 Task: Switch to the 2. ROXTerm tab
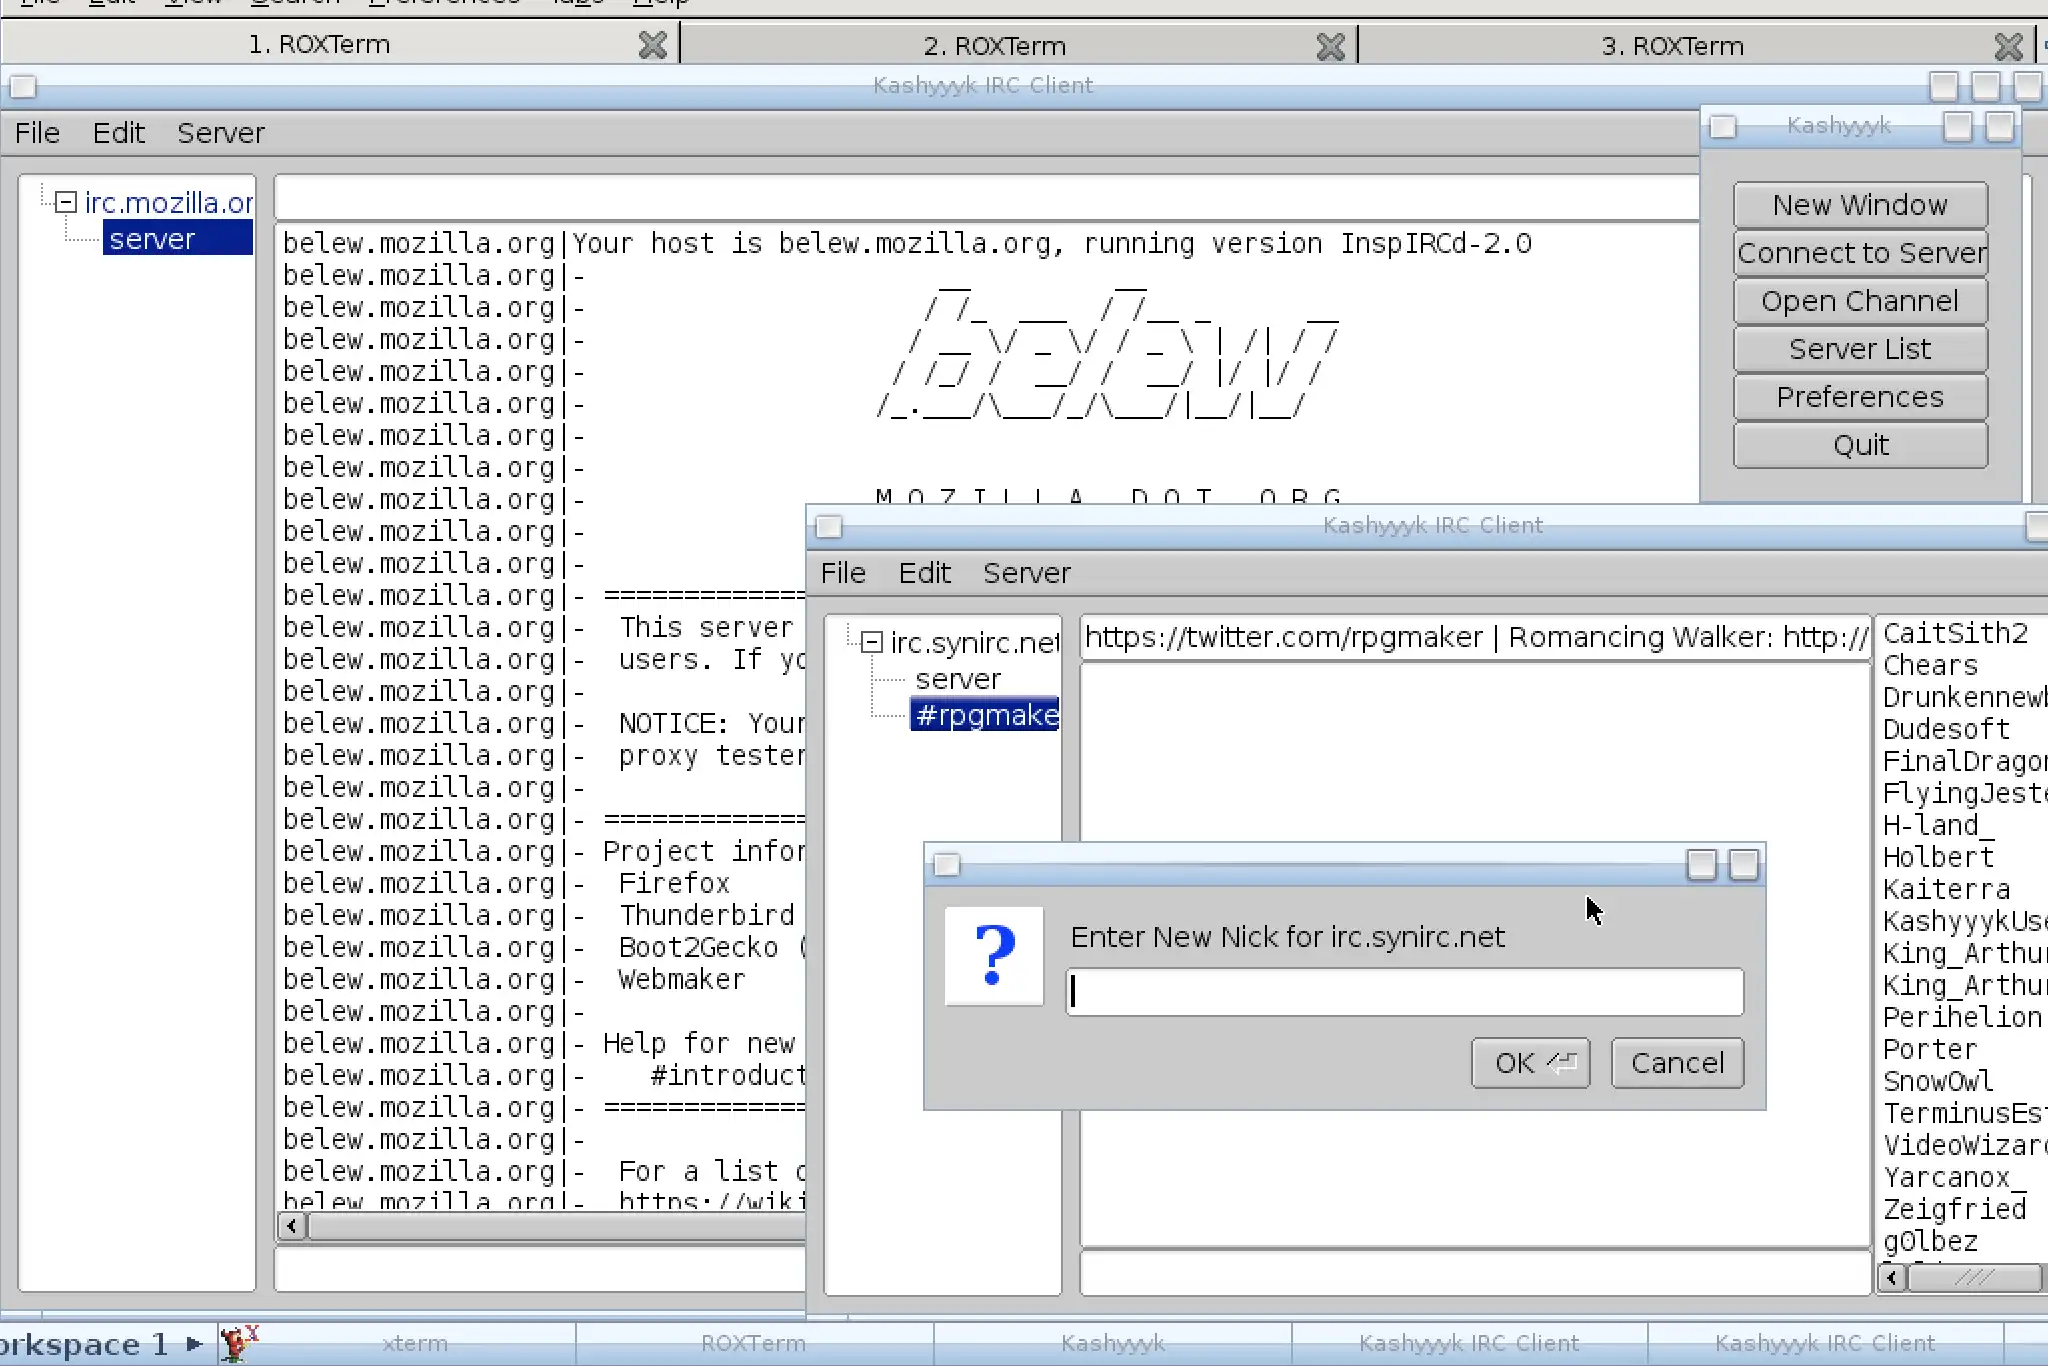[x=994, y=46]
